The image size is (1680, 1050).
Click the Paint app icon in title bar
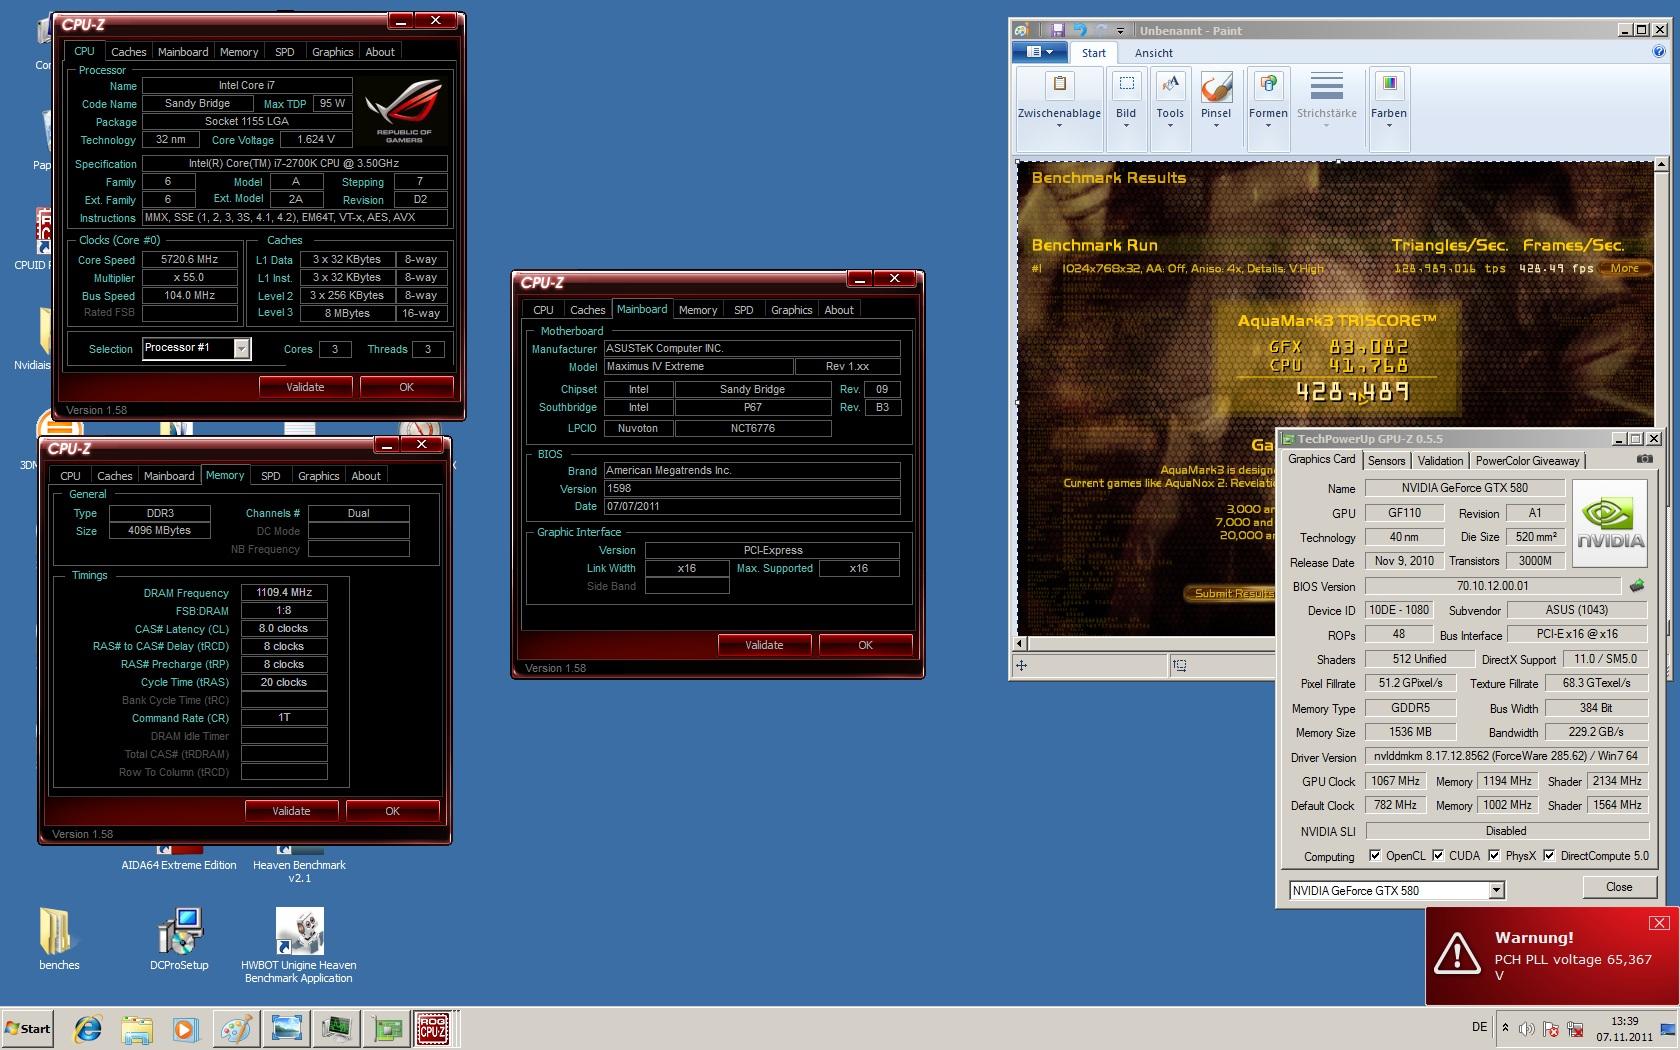pyautogui.click(x=1023, y=31)
